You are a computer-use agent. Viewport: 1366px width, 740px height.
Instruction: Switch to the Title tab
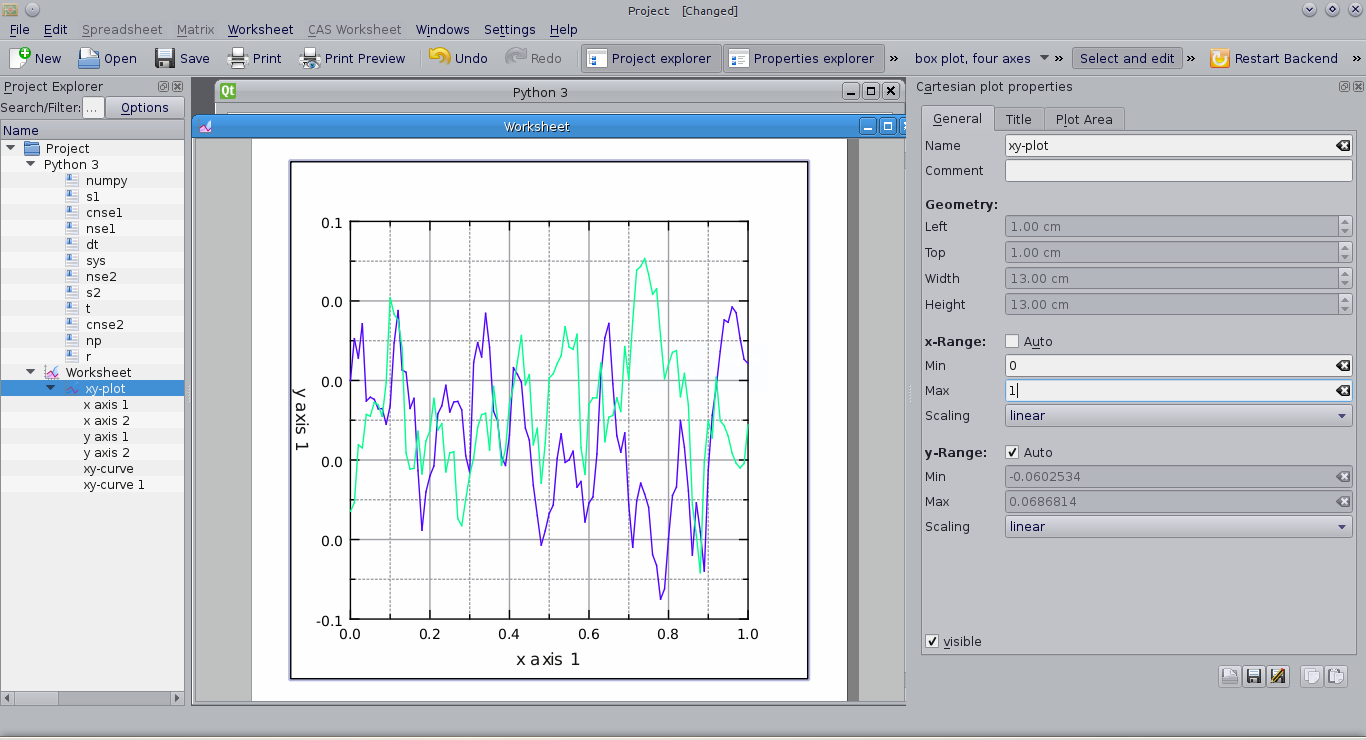click(1018, 118)
